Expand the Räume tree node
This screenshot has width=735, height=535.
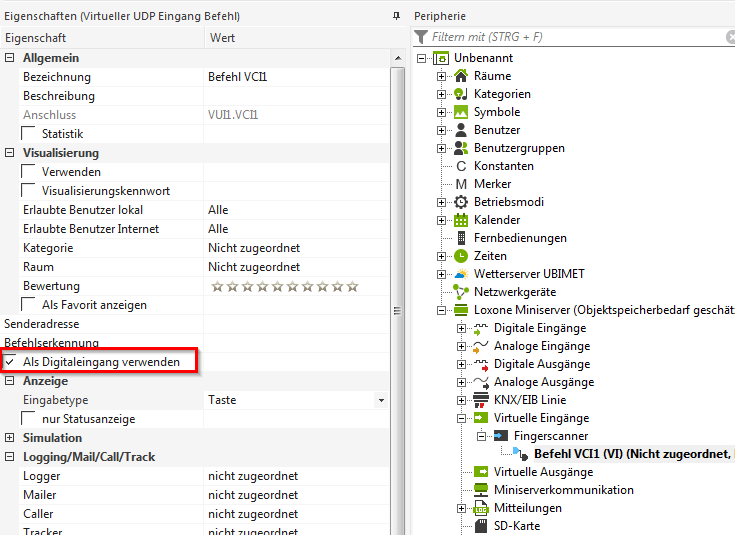(x=442, y=76)
